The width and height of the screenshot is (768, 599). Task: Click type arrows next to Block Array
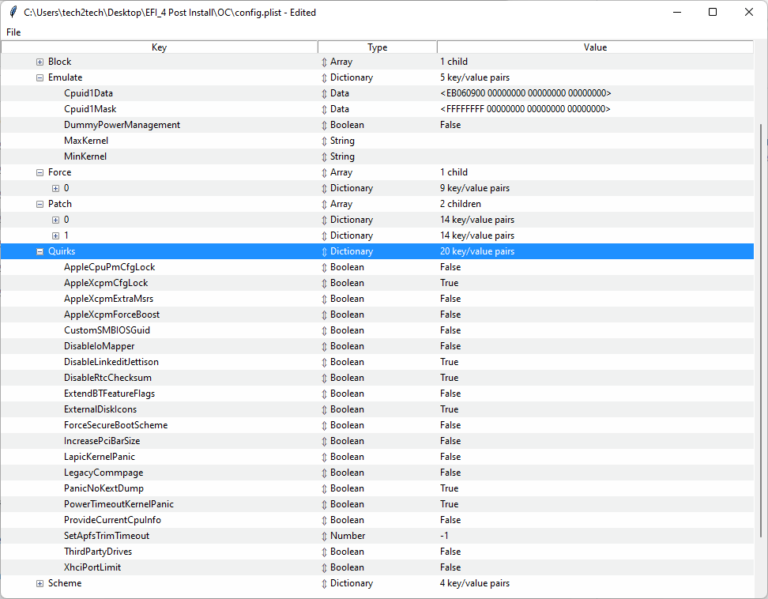point(324,62)
